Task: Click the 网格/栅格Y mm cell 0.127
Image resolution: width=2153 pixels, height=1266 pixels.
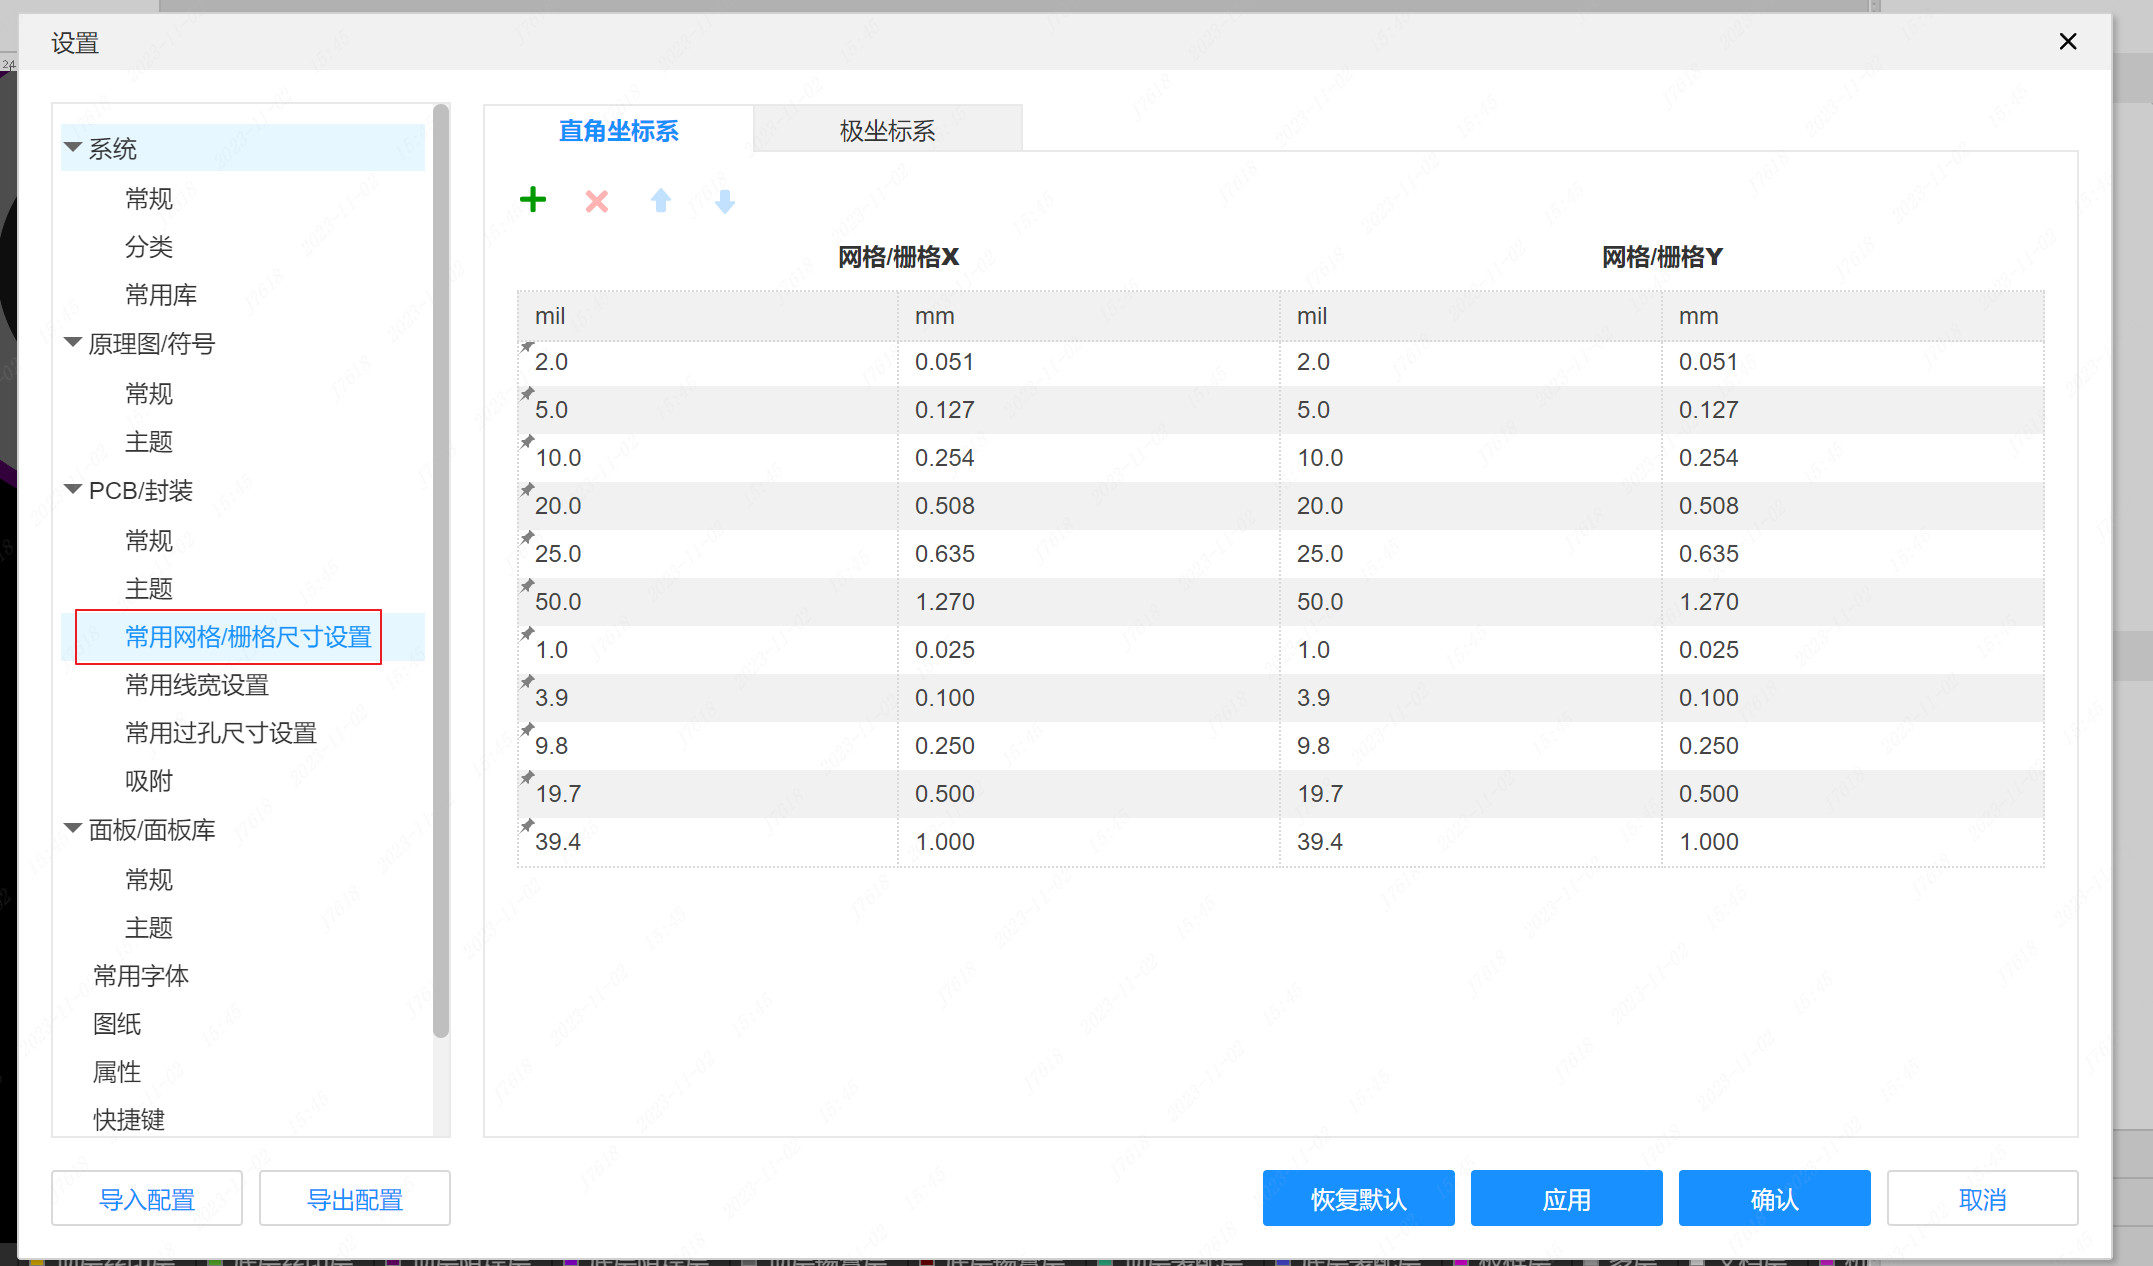Action: coord(1852,410)
